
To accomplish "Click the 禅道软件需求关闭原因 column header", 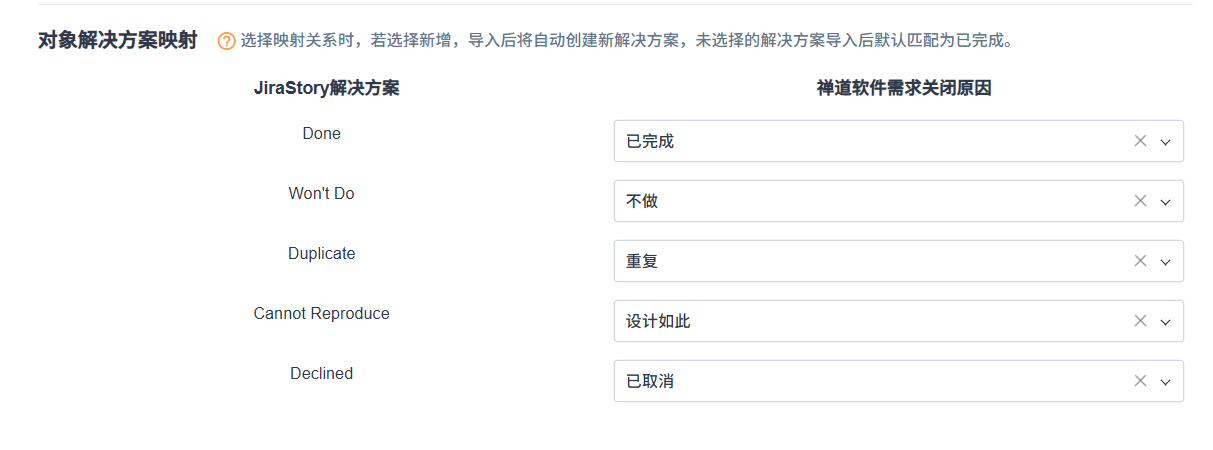I will tap(904, 88).
